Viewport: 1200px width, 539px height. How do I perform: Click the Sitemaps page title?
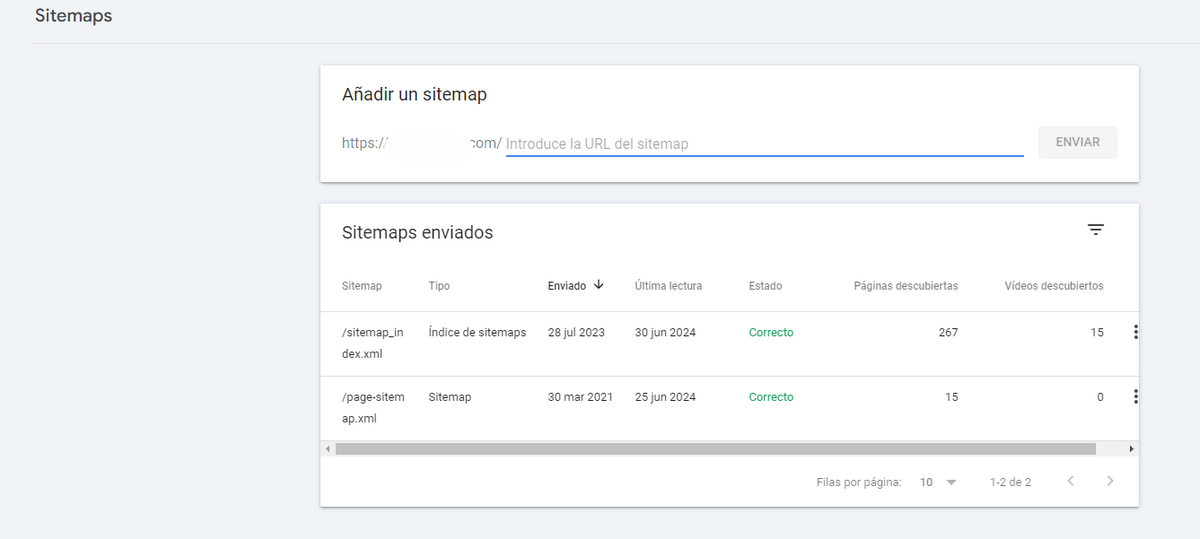73,16
